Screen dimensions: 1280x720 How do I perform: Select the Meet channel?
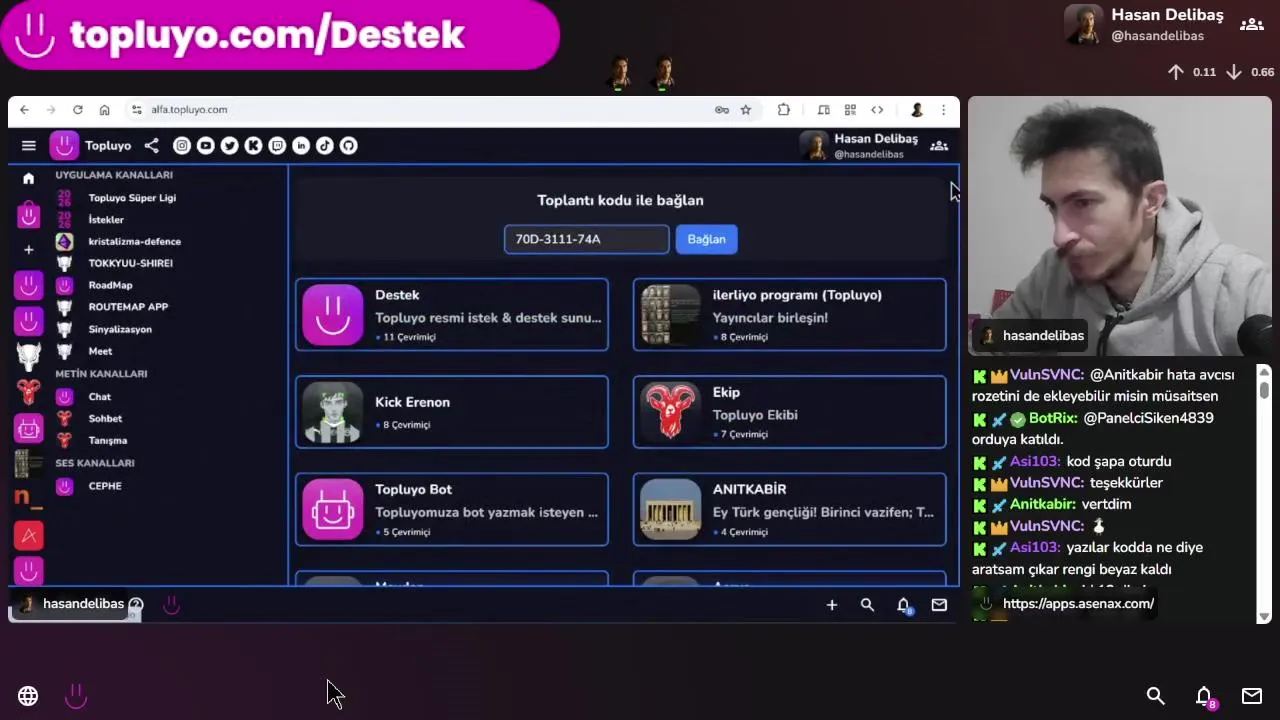tap(100, 352)
